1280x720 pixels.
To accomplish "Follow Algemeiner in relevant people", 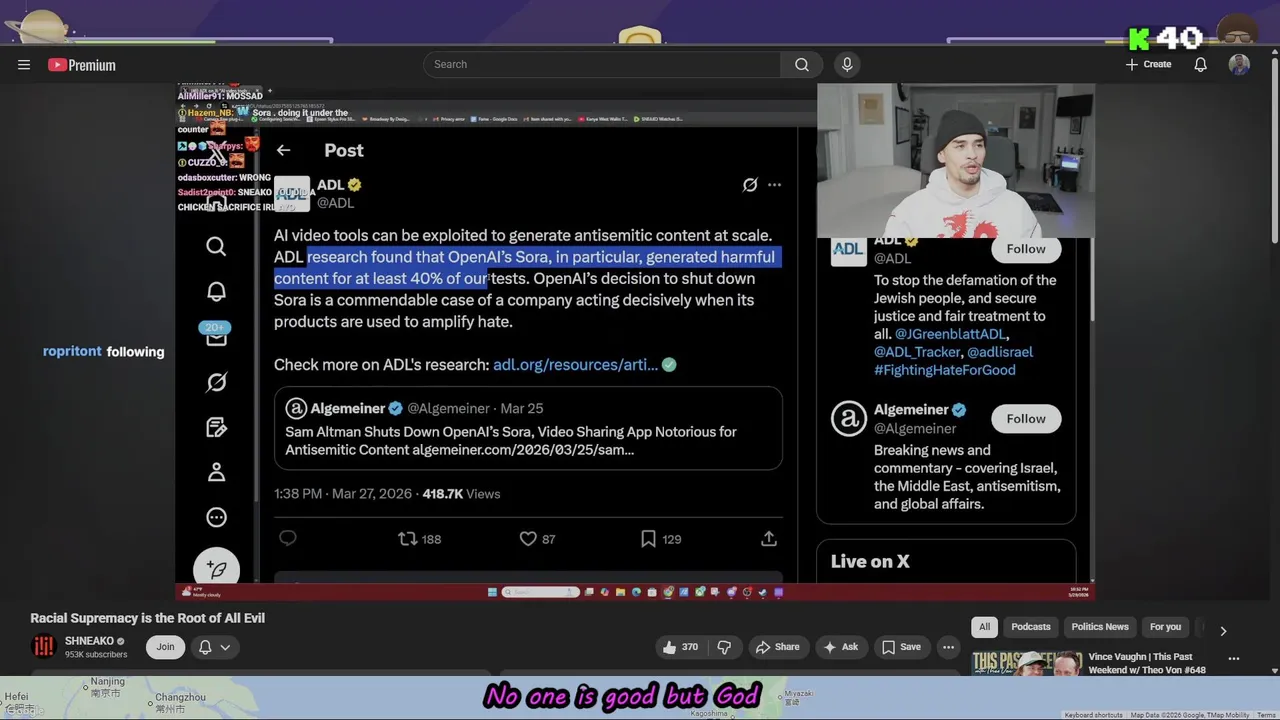I will [x=1026, y=419].
